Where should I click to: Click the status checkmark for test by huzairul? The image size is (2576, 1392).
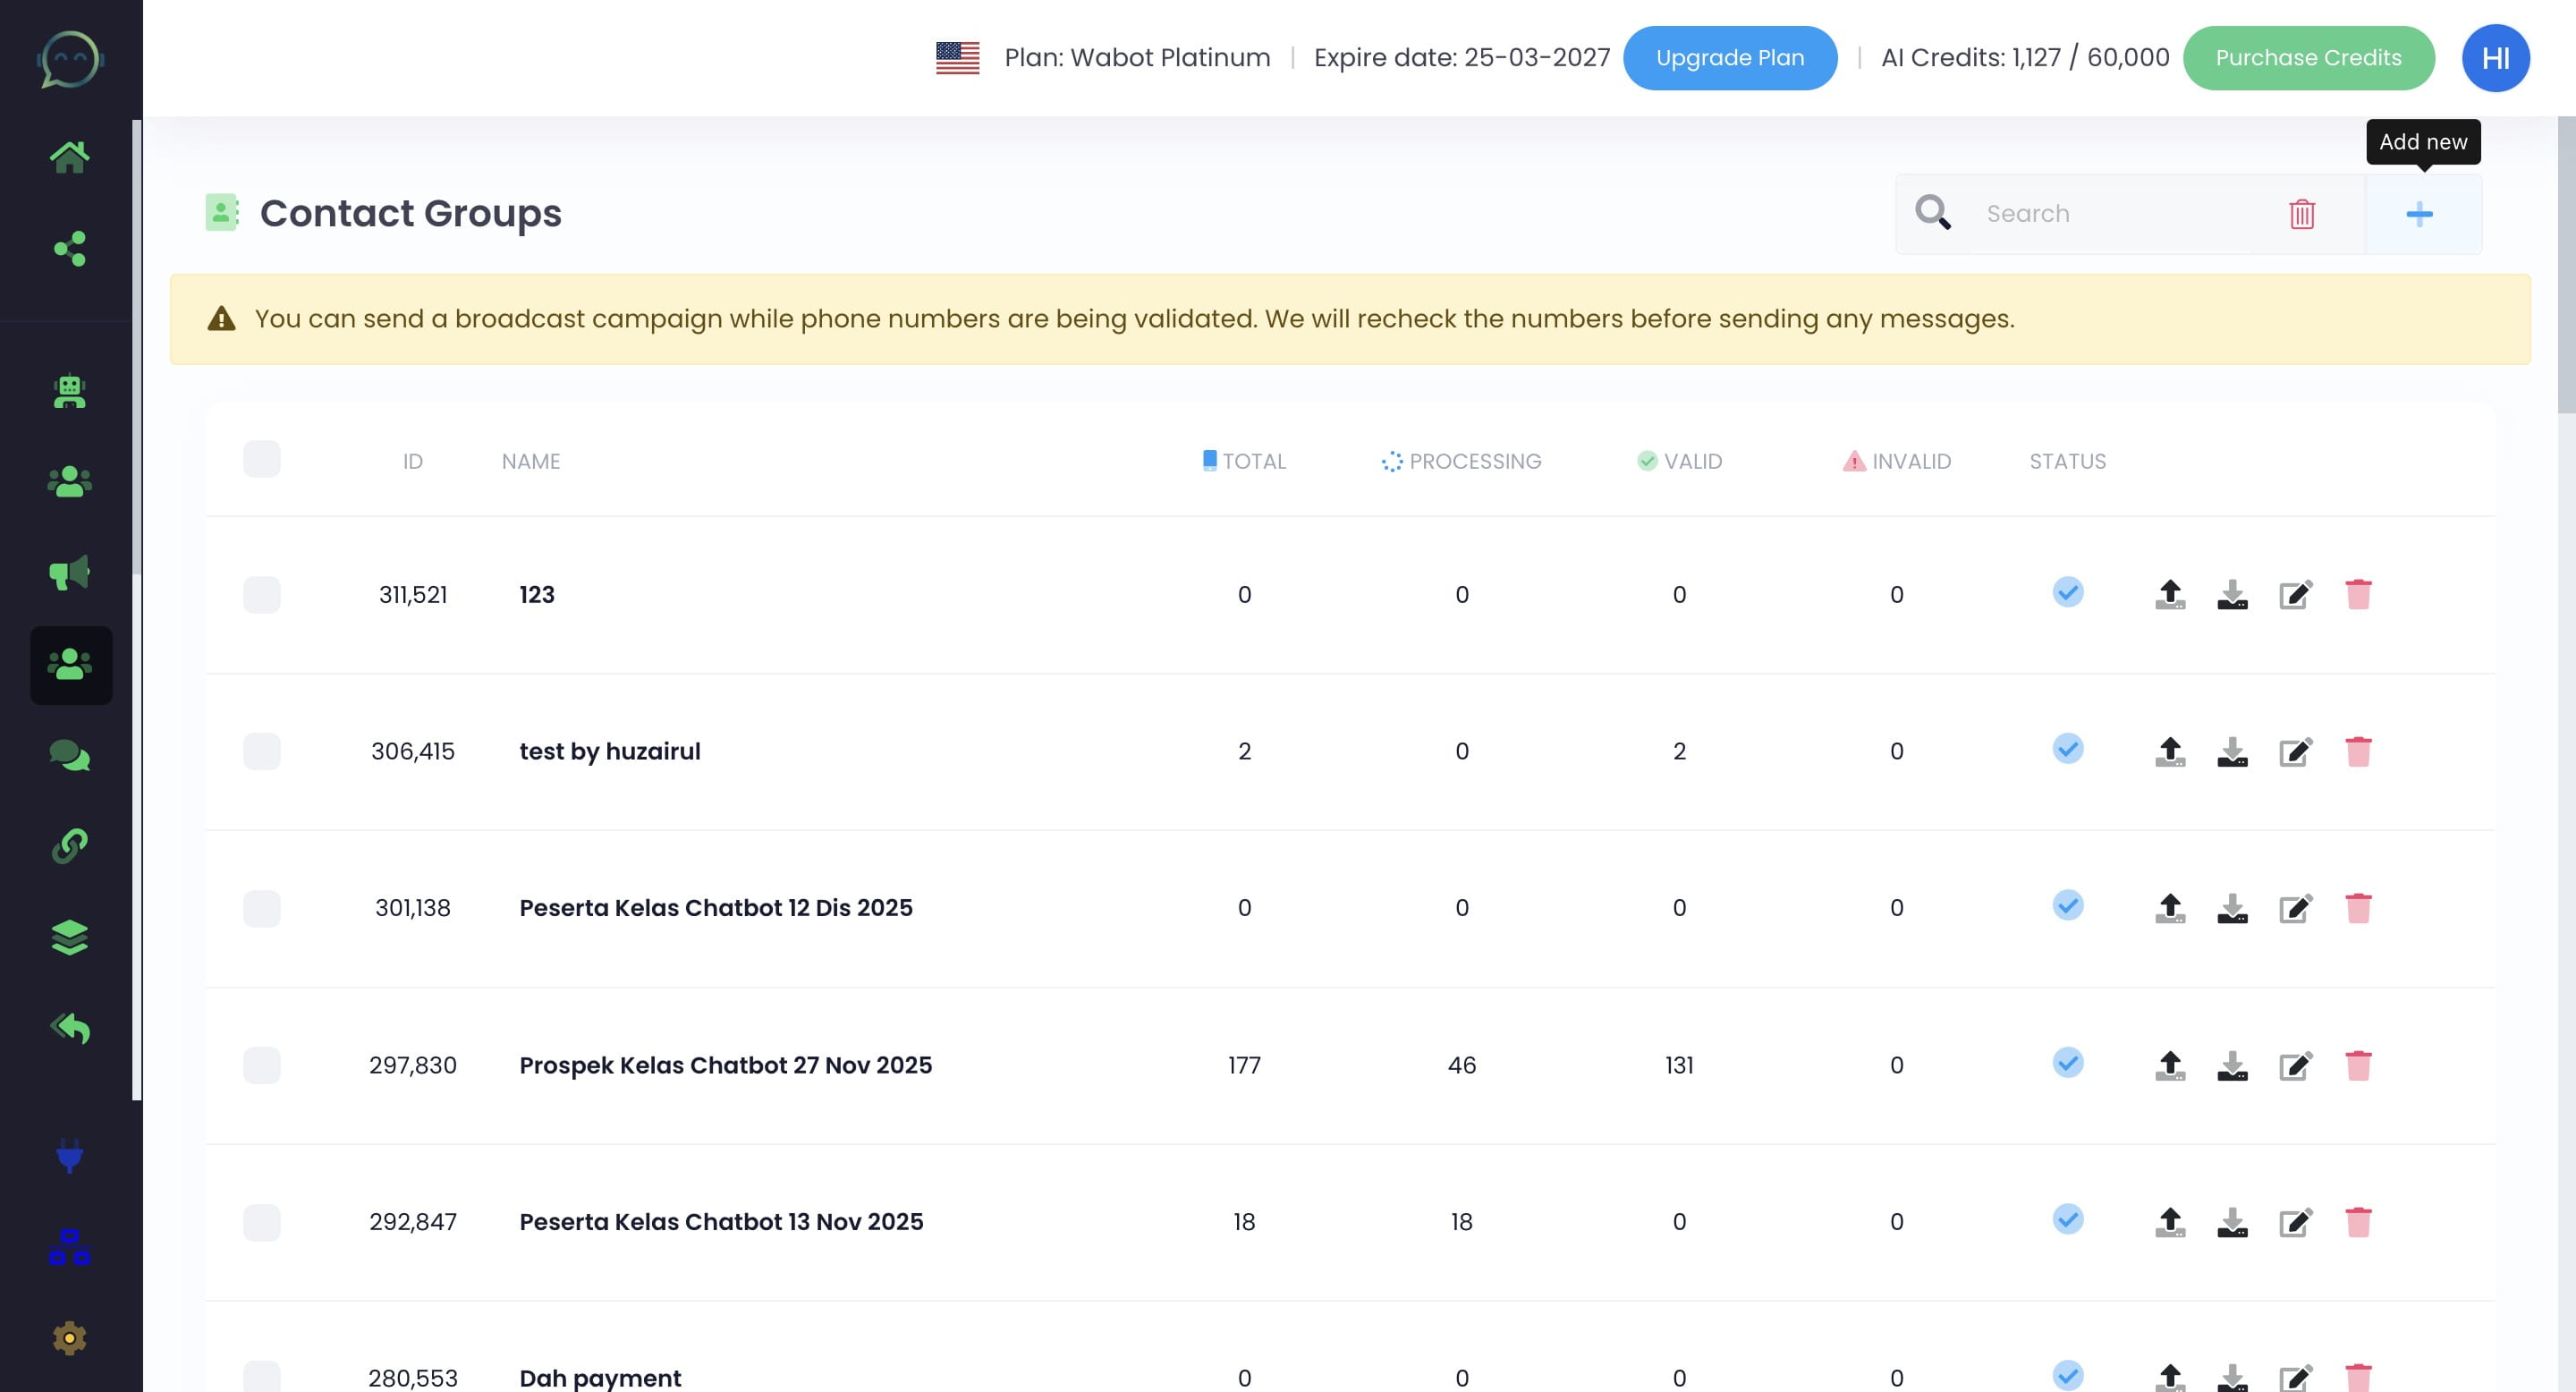tap(2067, 749)
